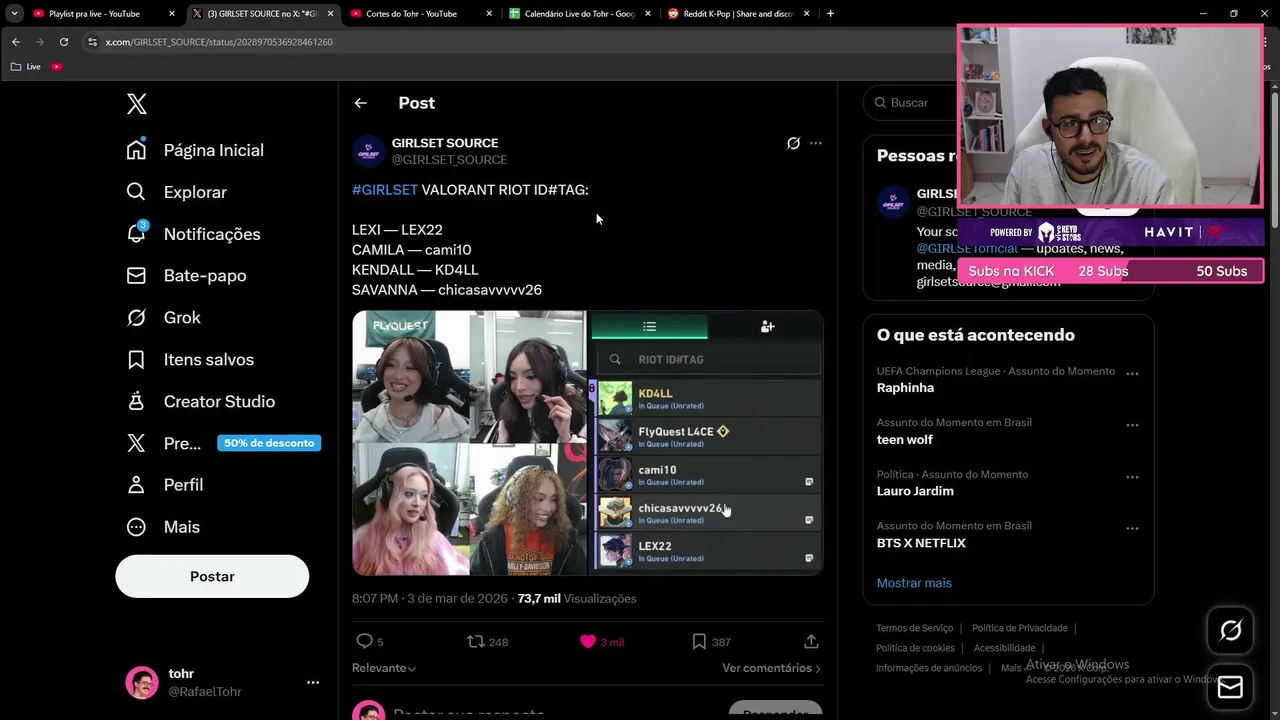Click the site info icon in address bar

point(92,42)
